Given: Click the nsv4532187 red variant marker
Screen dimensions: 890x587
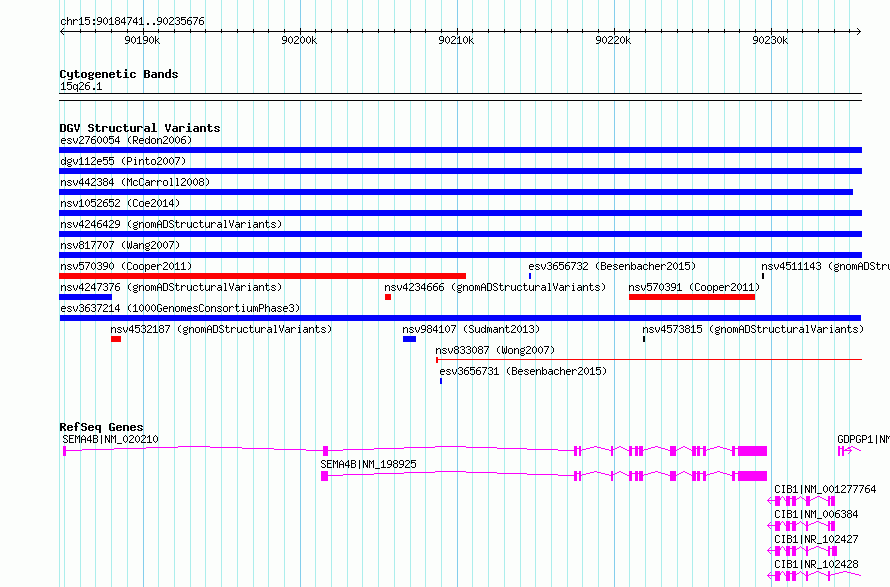Looking at the screenshot, I should point(116,339).
